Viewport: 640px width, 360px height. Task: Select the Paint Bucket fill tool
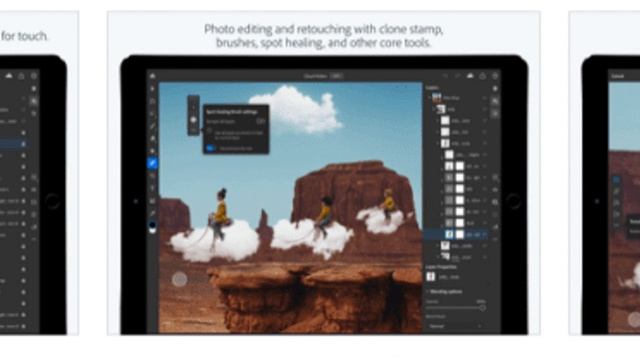tap(153, 151)
